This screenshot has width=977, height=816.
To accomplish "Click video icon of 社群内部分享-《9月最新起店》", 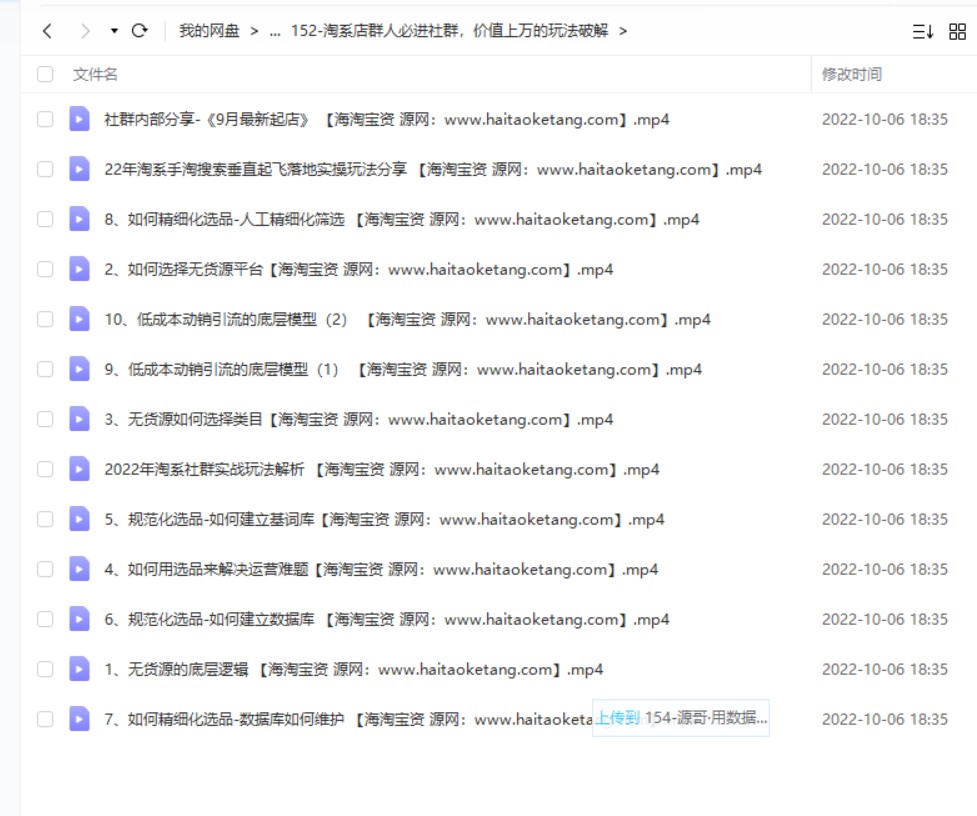I will [x=79, y=119].
